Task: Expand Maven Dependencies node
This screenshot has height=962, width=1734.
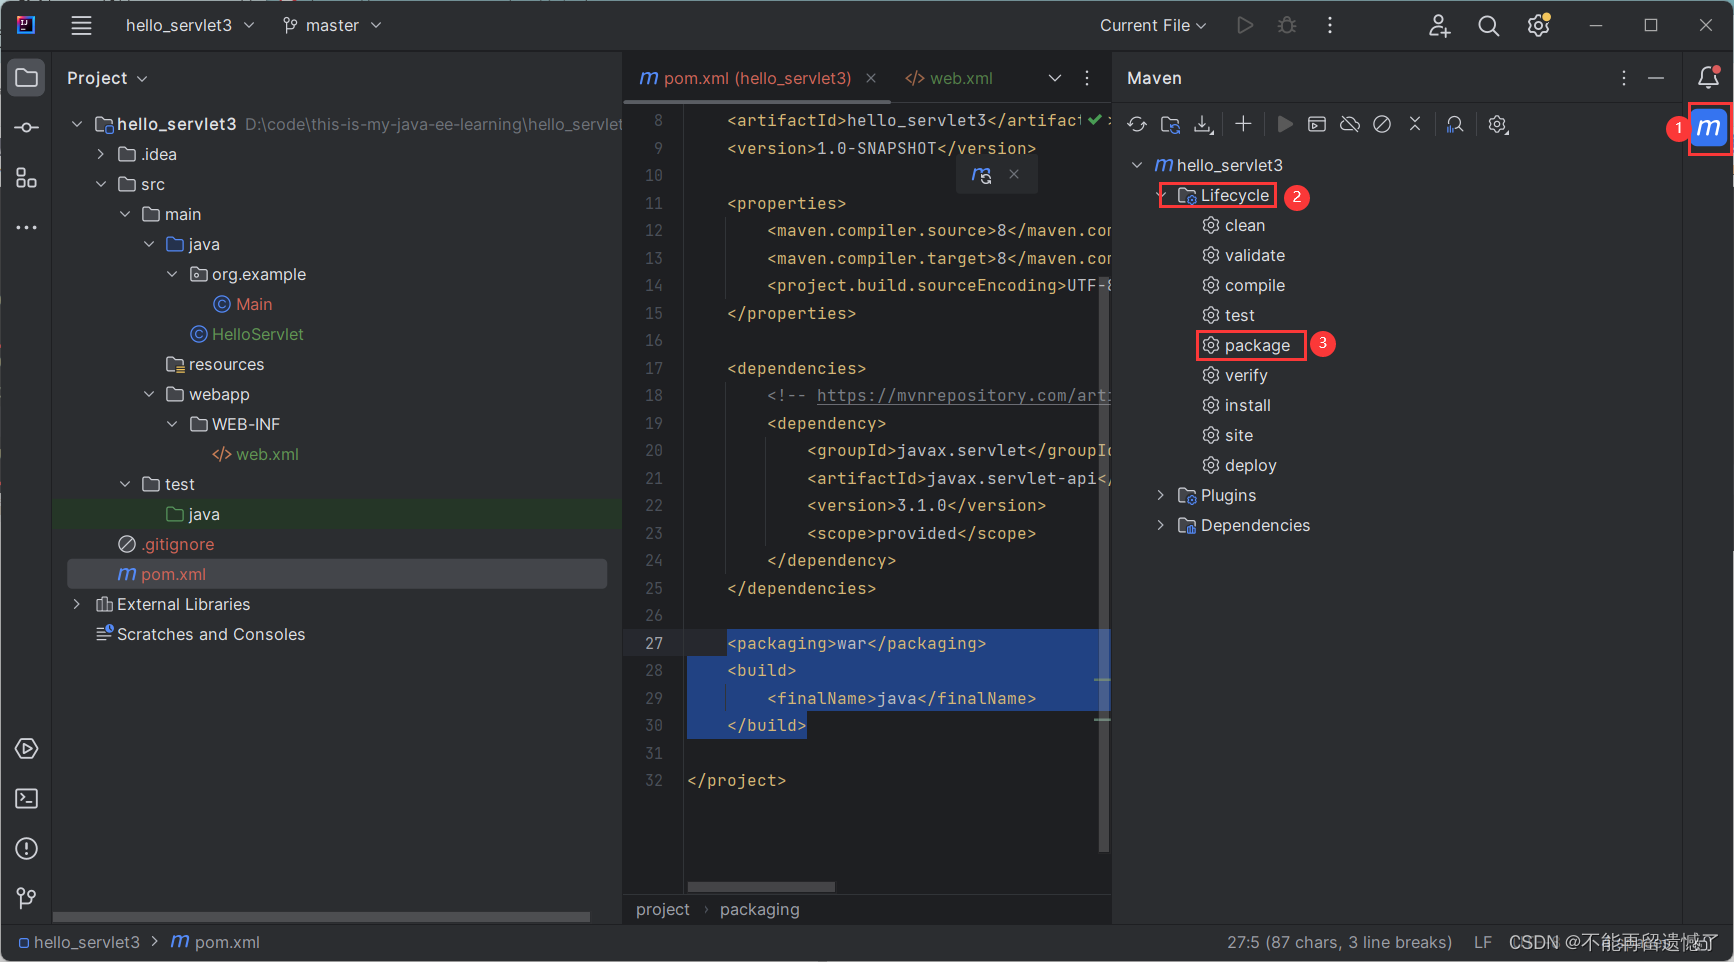Action: pos(1161,525)
